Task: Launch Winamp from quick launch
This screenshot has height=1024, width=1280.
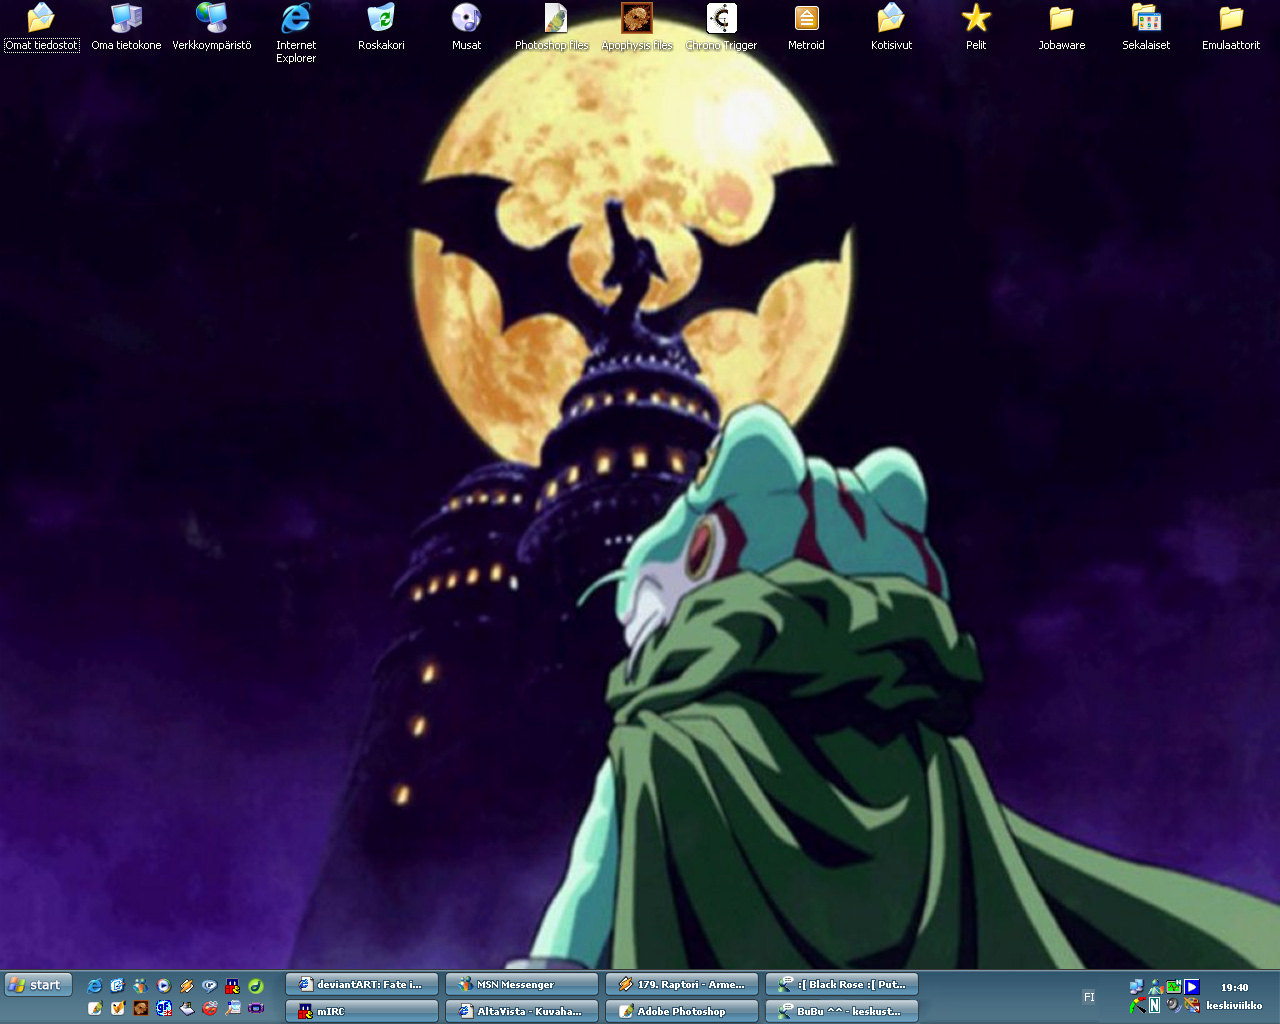Action: [186, 986]
